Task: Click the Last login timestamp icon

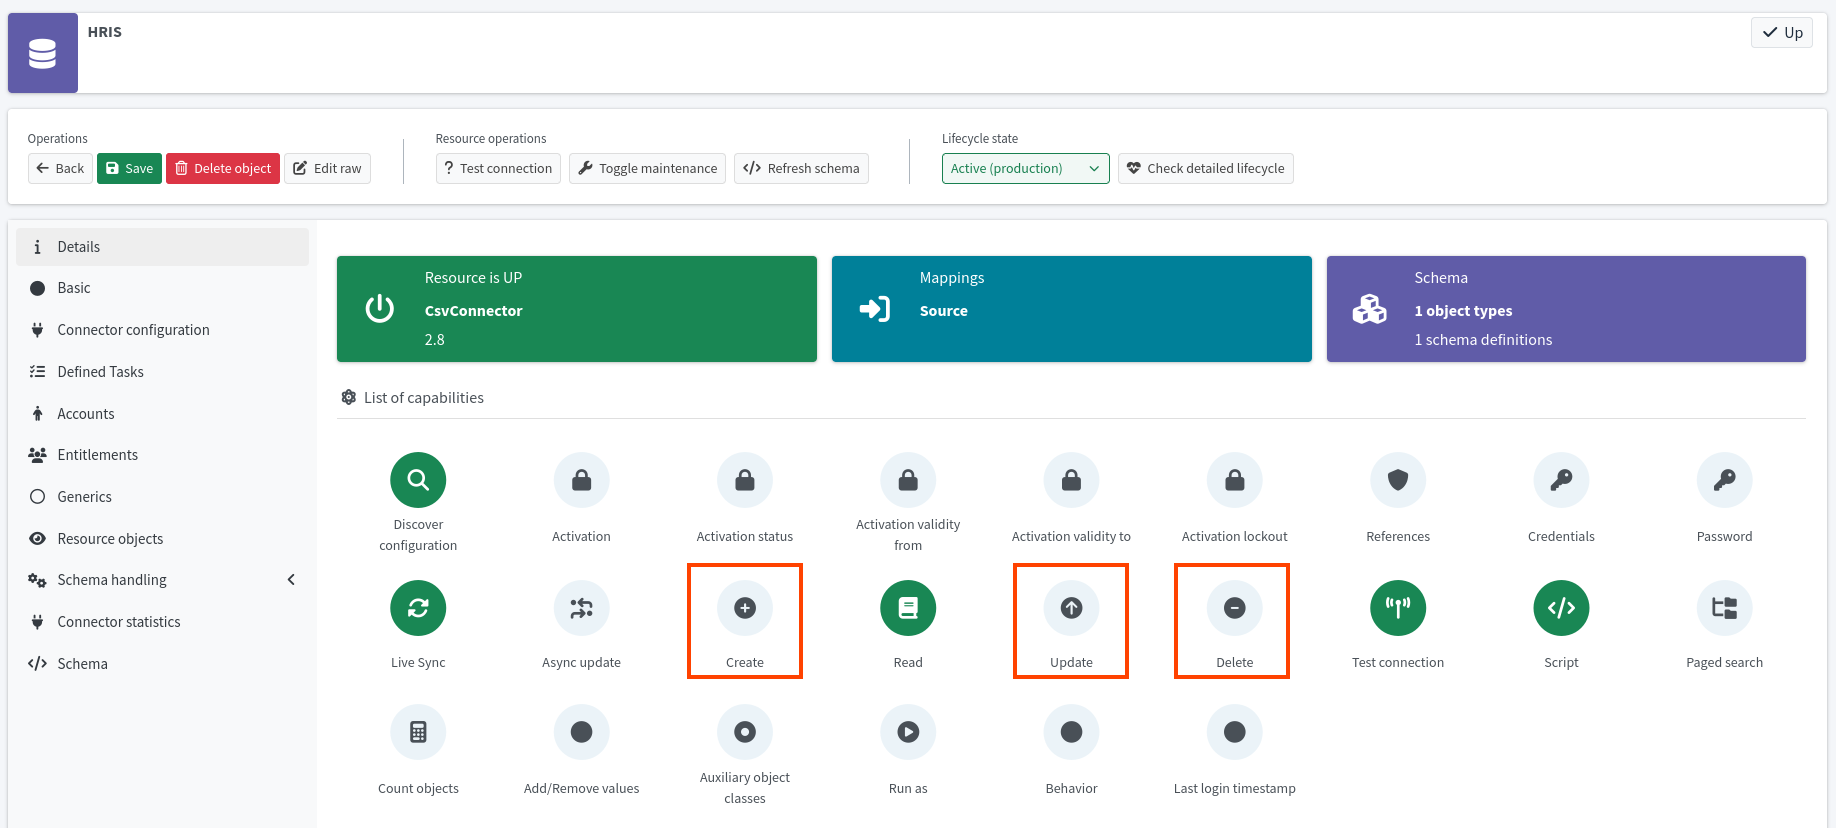Action: (x=1235, y=732)
